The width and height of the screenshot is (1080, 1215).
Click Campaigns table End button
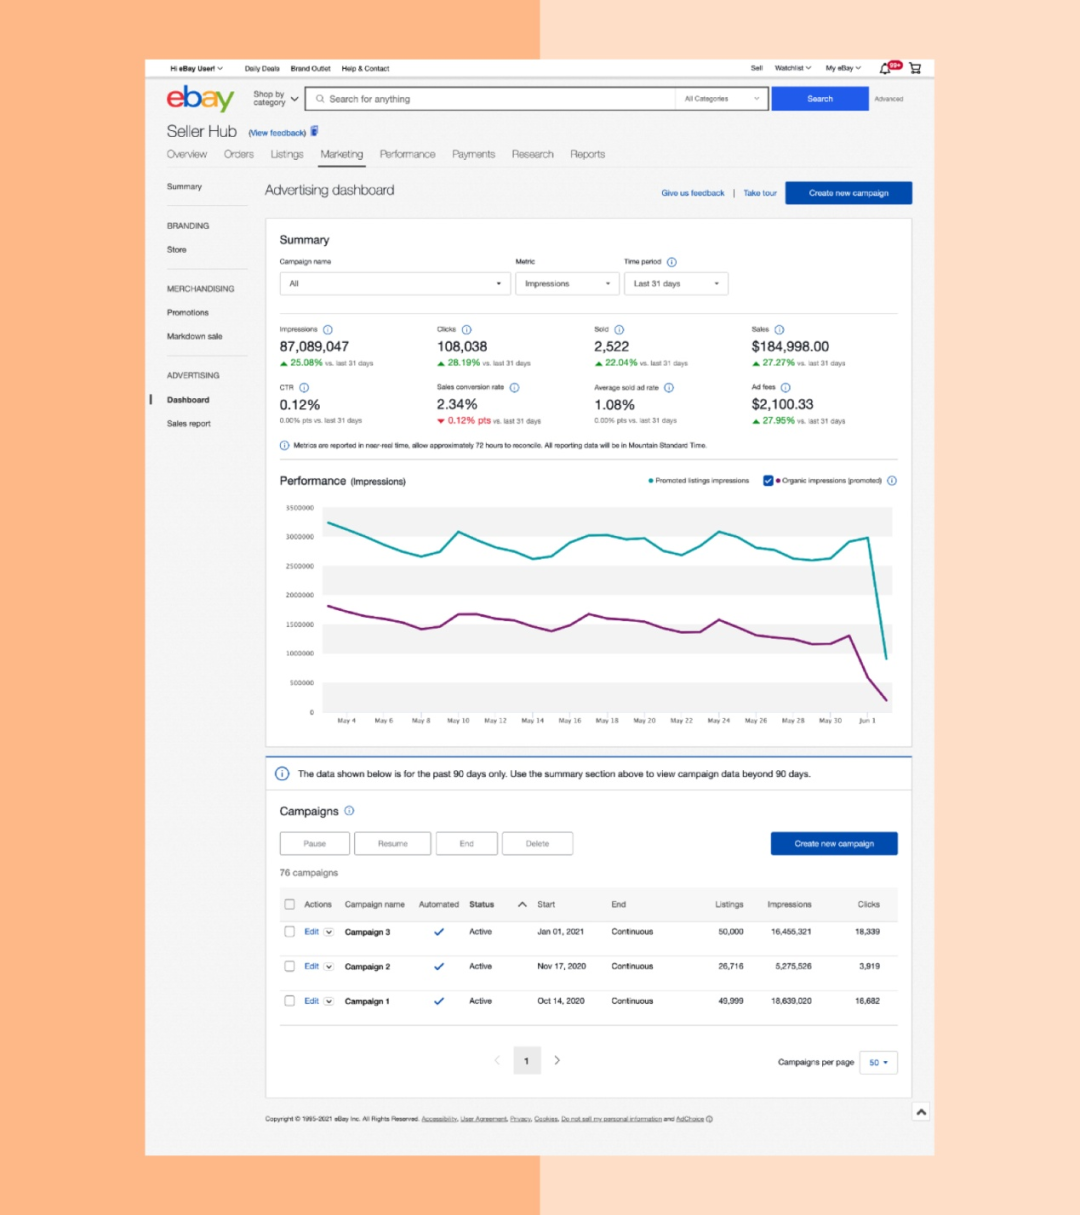tap(467, 843)
